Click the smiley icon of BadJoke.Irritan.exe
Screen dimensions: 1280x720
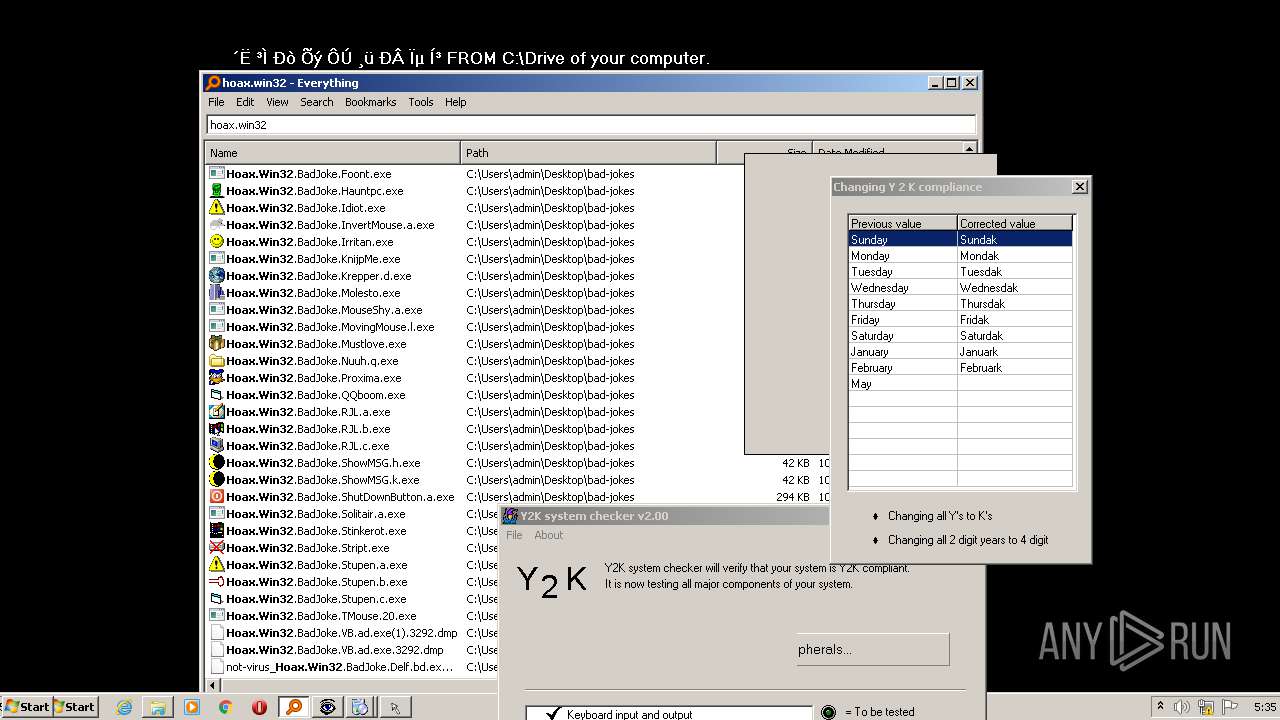point(216,241)
